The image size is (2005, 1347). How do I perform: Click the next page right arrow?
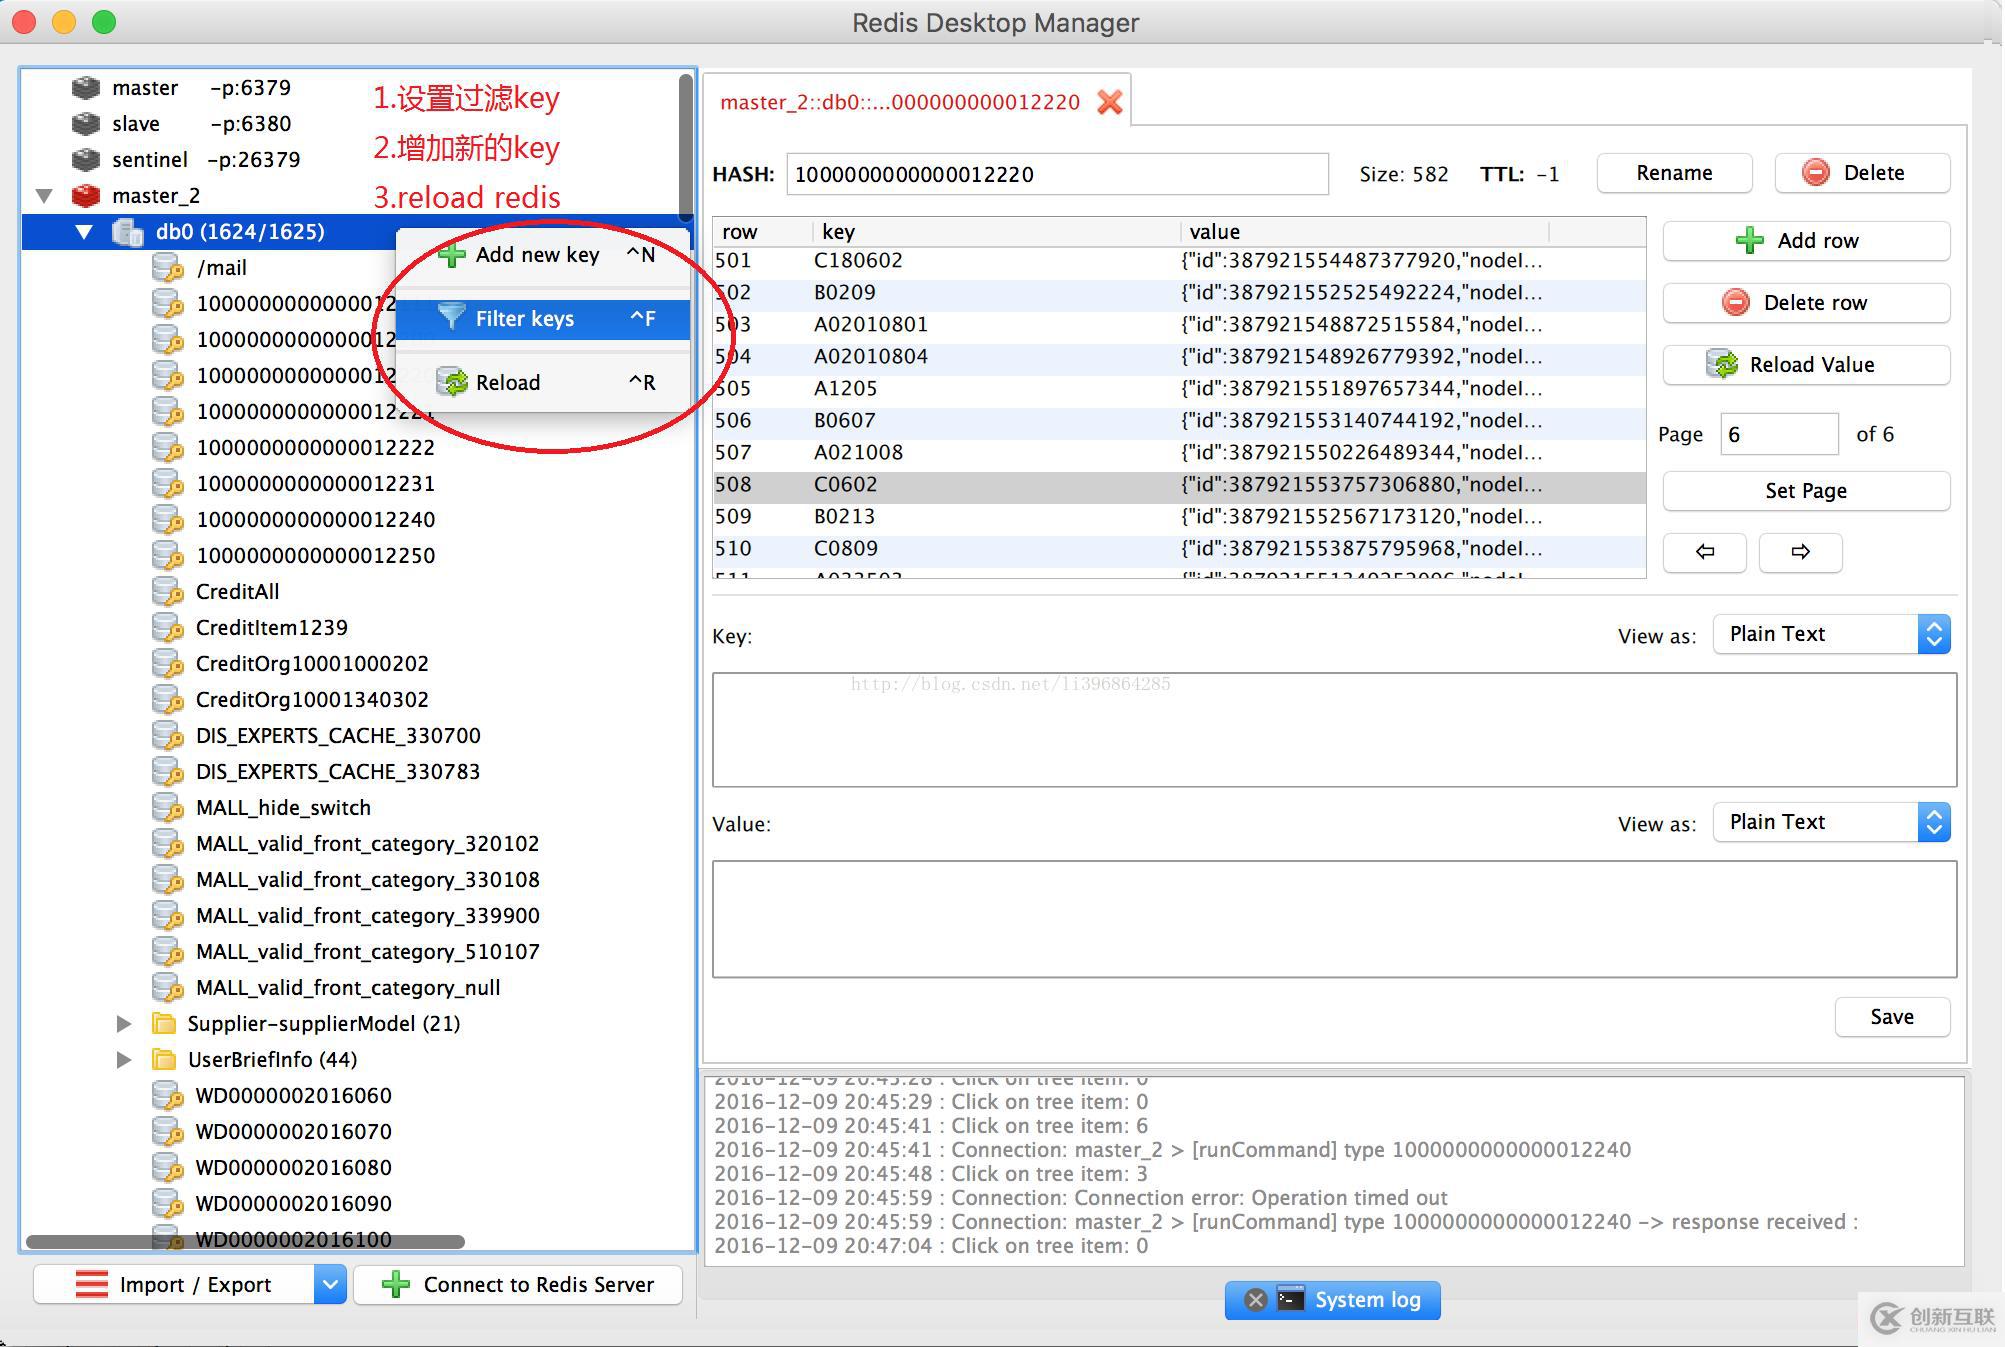click(x=1800, y=551)
